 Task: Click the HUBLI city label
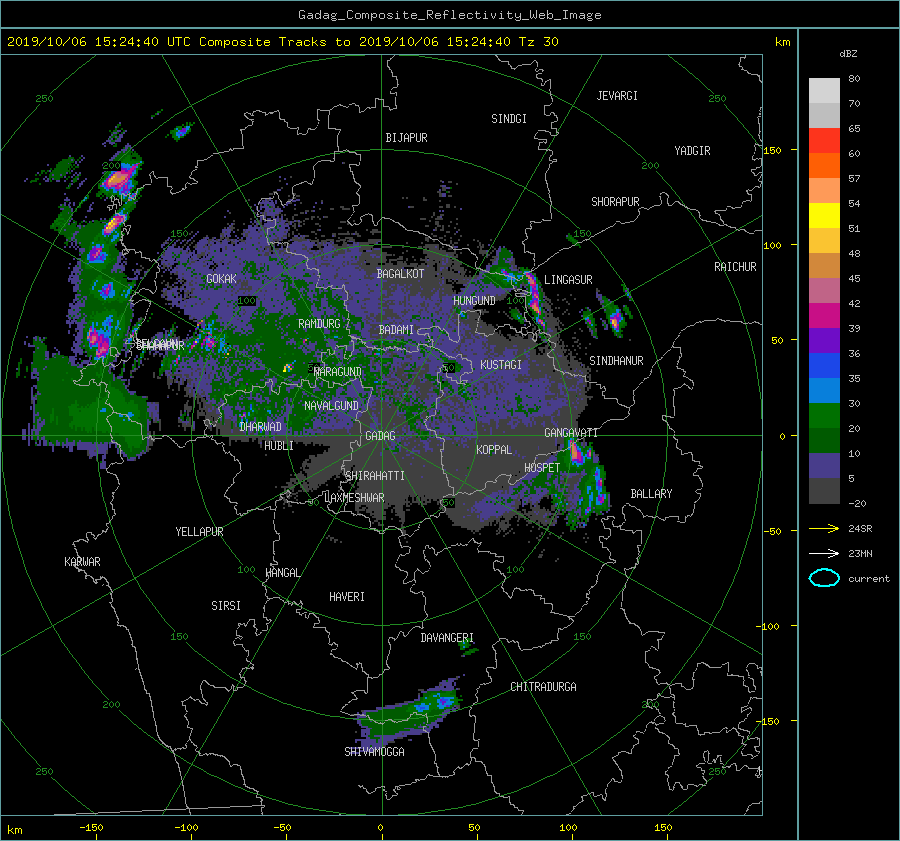279,445
